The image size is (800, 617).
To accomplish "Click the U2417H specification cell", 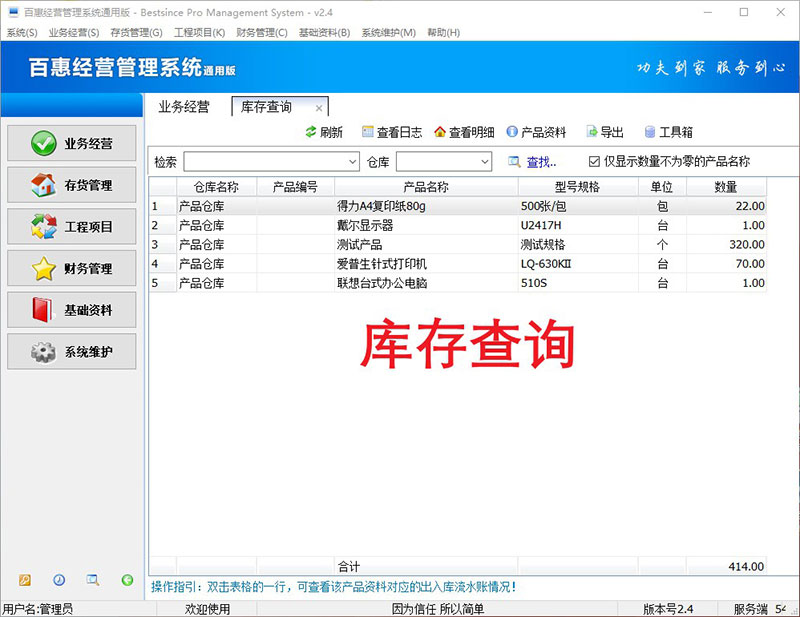I will (578, 226).
